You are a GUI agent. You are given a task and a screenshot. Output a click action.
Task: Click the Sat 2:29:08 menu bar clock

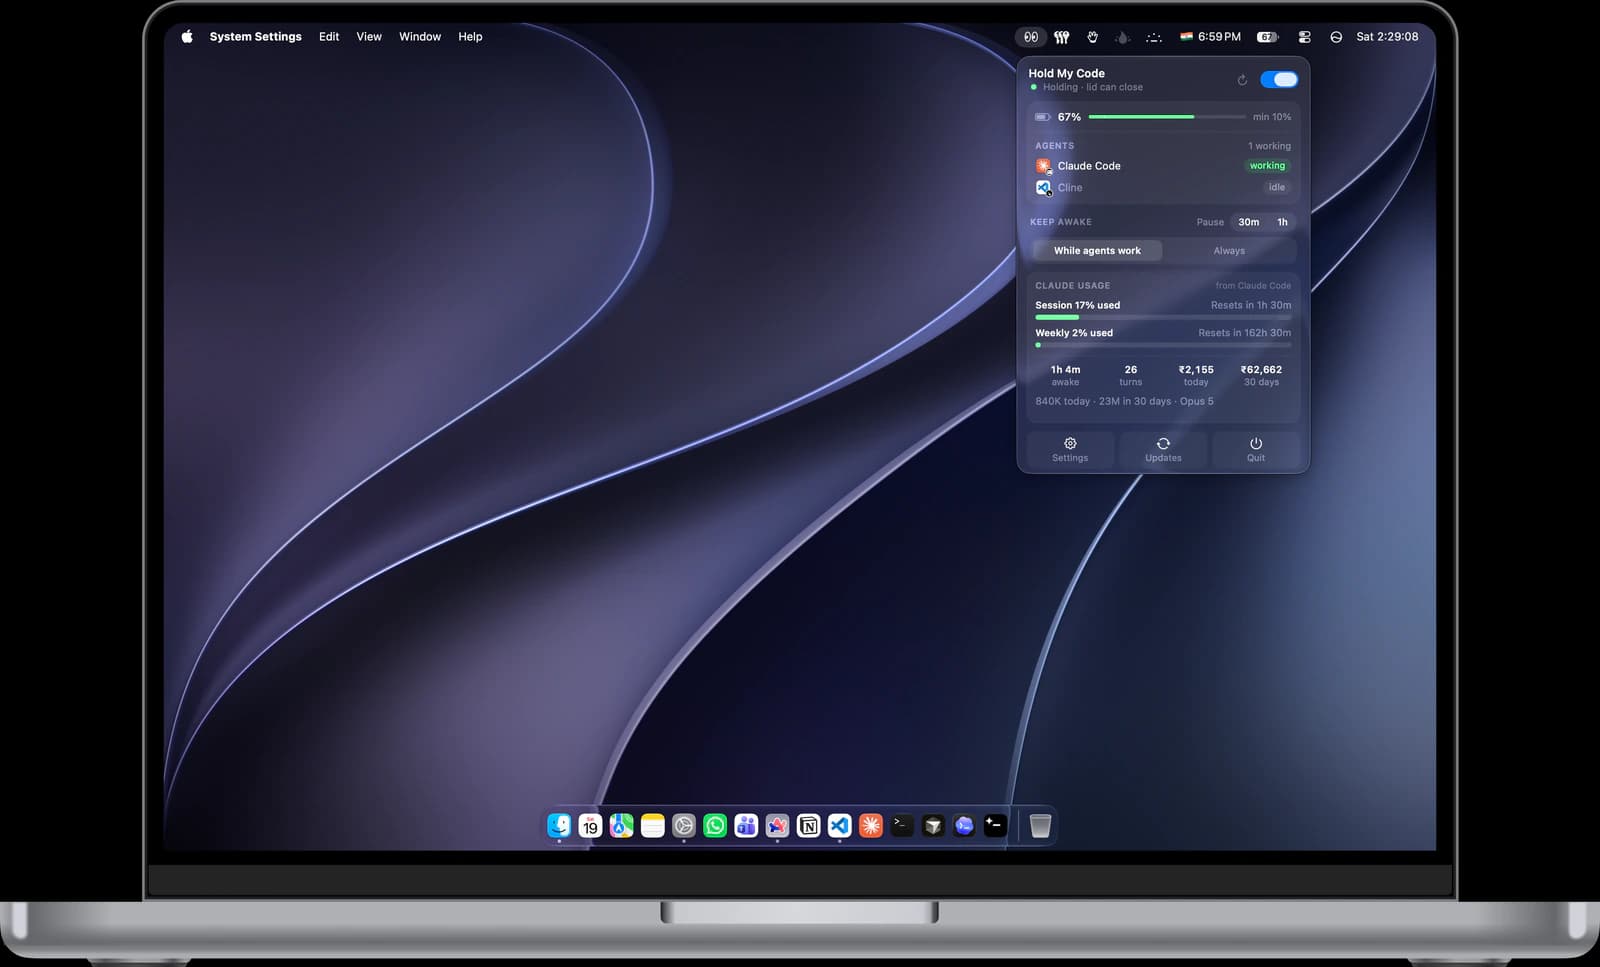(x=1387, y=37)
